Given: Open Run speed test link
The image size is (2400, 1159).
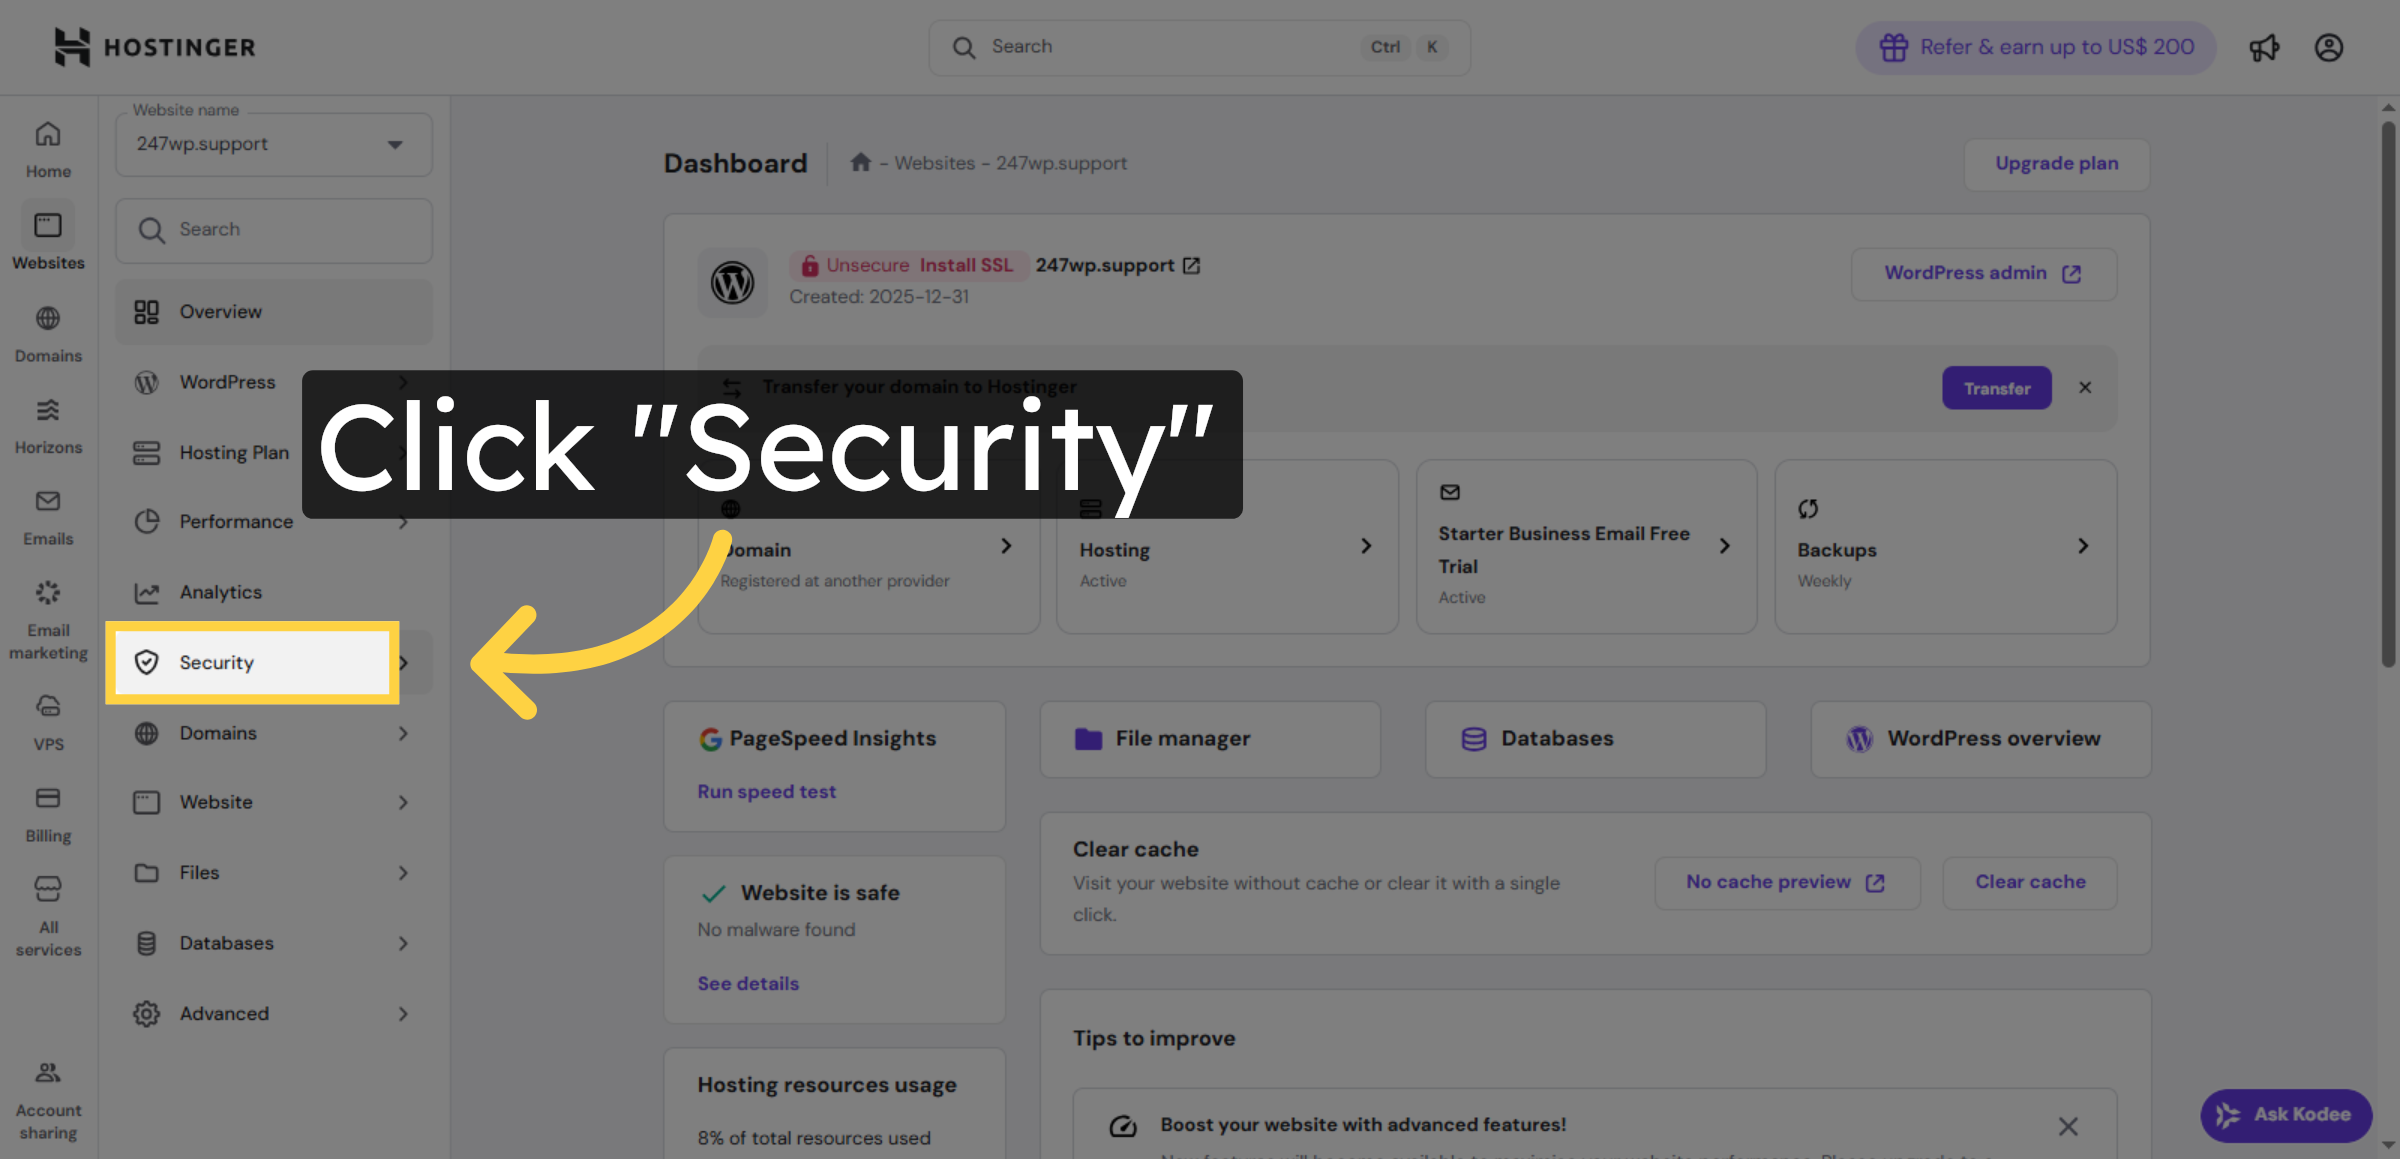Looking at the screenshot, I should [x=766, y=791].
